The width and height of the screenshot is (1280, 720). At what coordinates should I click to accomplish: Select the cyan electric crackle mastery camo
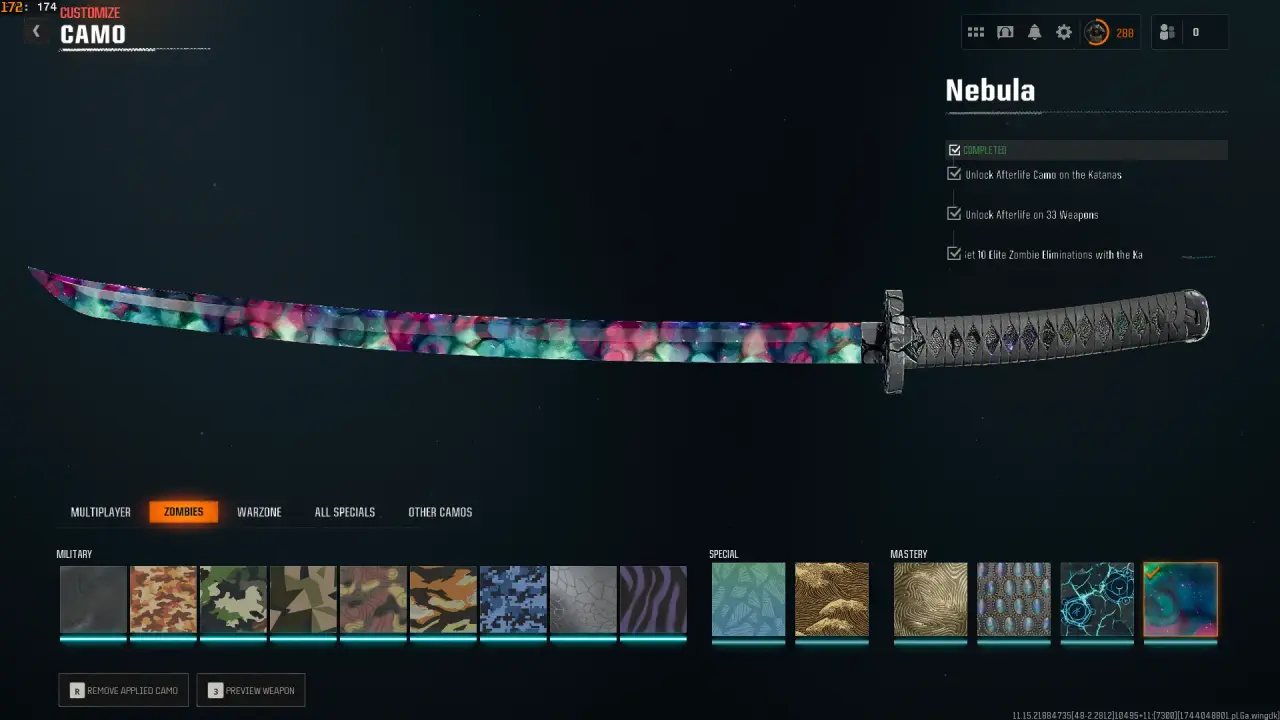(1097, 600)
